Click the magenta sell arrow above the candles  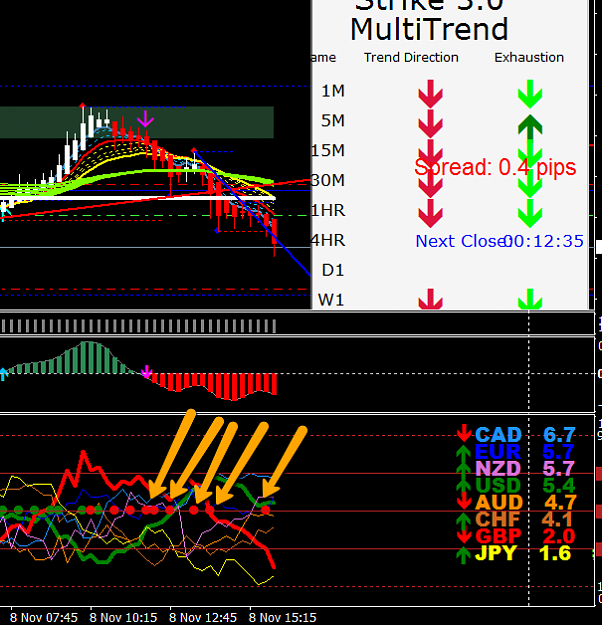[146, 119]
